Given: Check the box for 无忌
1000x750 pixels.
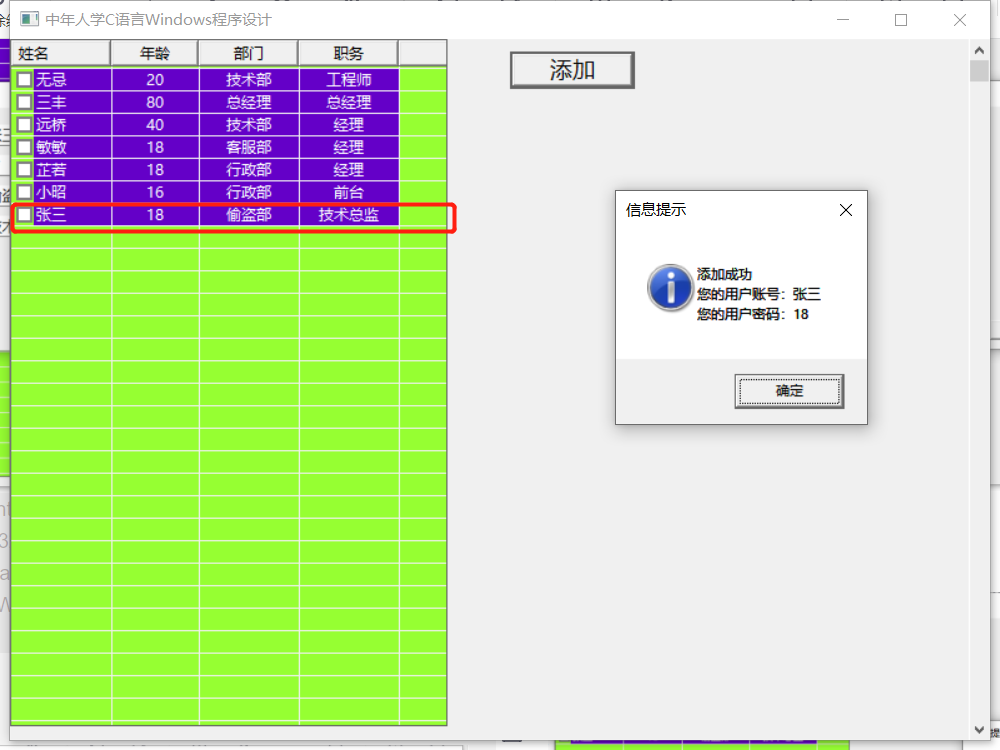Looking at the screenshot, I should click(x=24, y=80).
